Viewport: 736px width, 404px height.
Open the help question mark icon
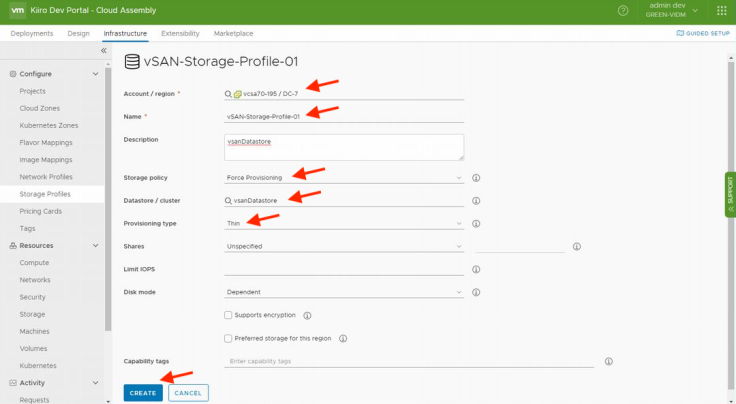click(623, 10)
